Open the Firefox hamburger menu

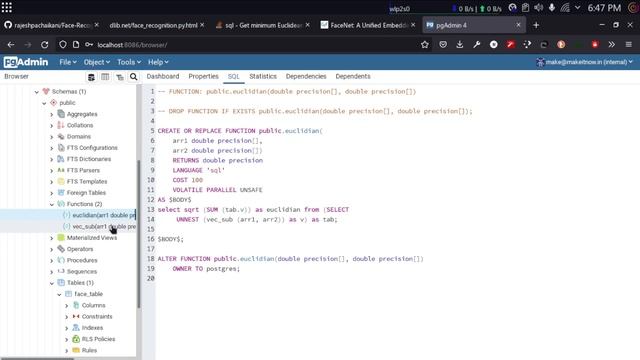(629, 45)
